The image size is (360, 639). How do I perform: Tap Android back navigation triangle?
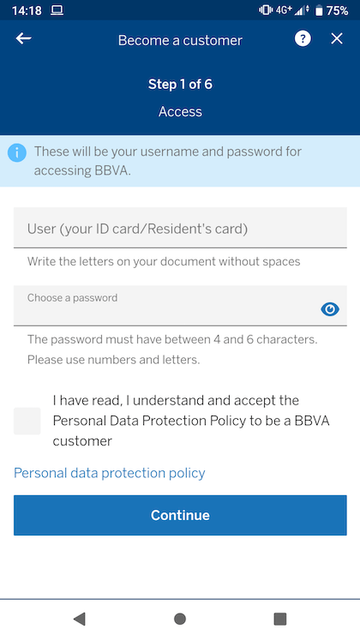click(x=80, y=619)
